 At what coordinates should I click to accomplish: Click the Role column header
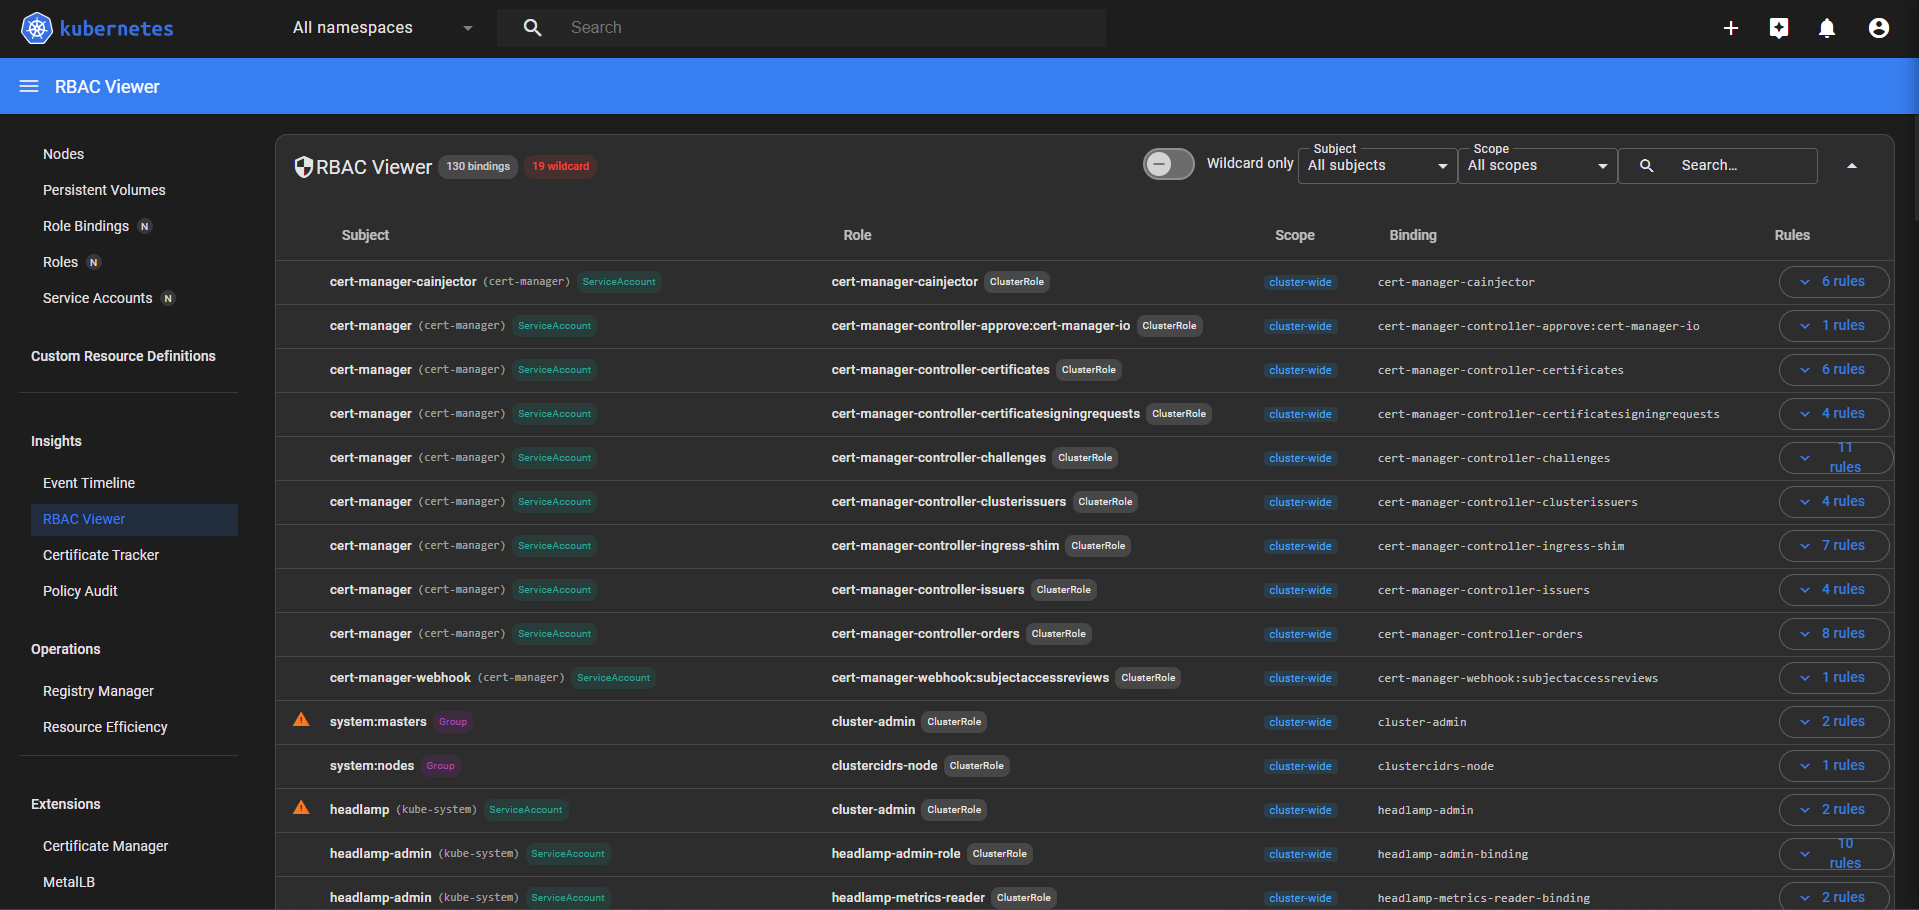(857, 235)
